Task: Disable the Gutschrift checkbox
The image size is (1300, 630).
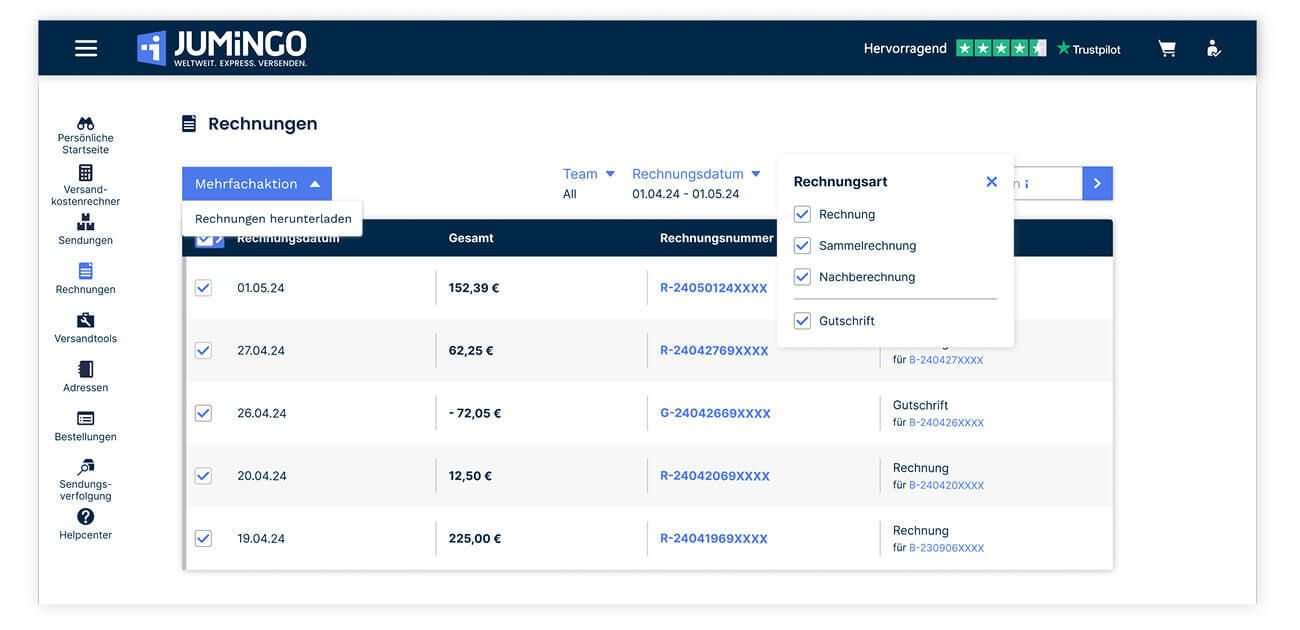Action: pyautogui.click(x=802, y=320)
